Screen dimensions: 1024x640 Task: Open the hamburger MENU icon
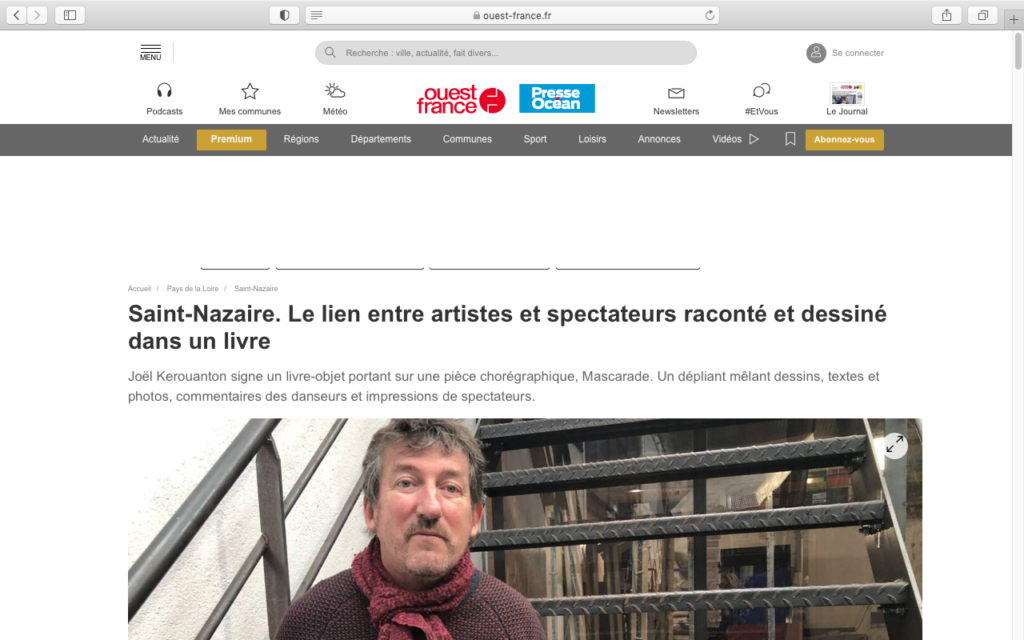click(150, 53)
